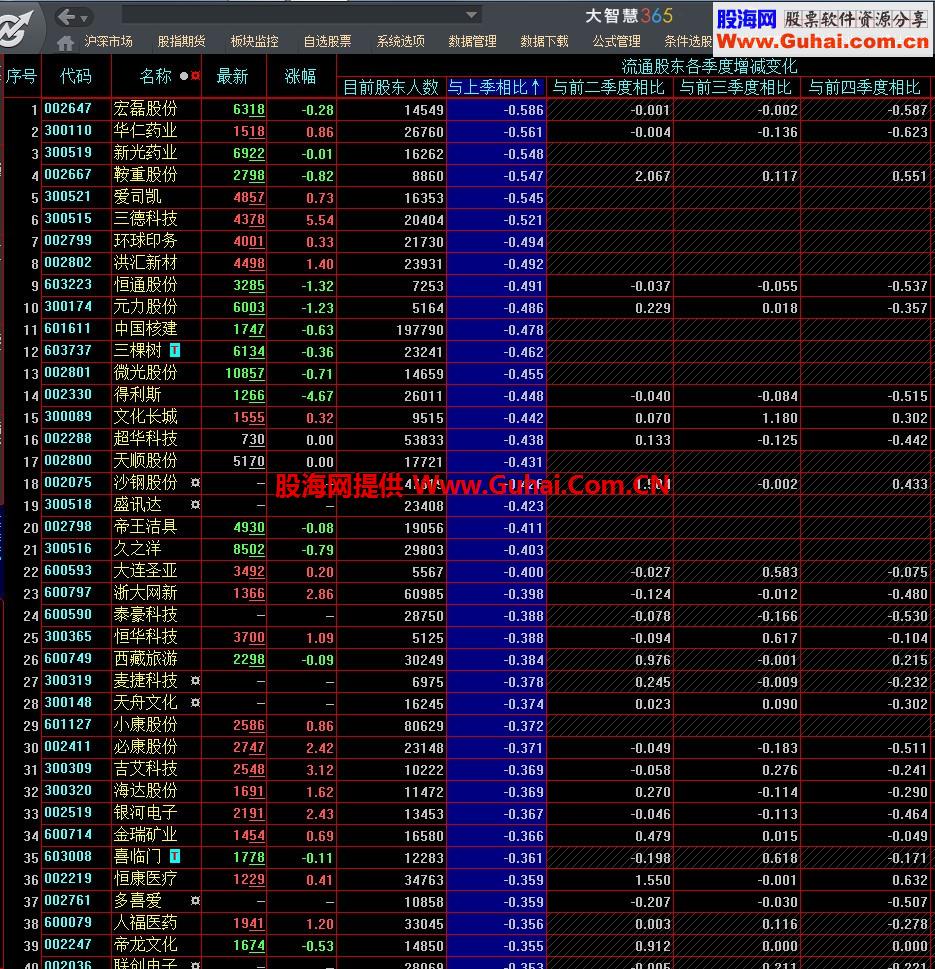The width and height of the screenshot is (935, 969).
Task: Click the back arrow navigation button
Action: [x=66, y=17]
